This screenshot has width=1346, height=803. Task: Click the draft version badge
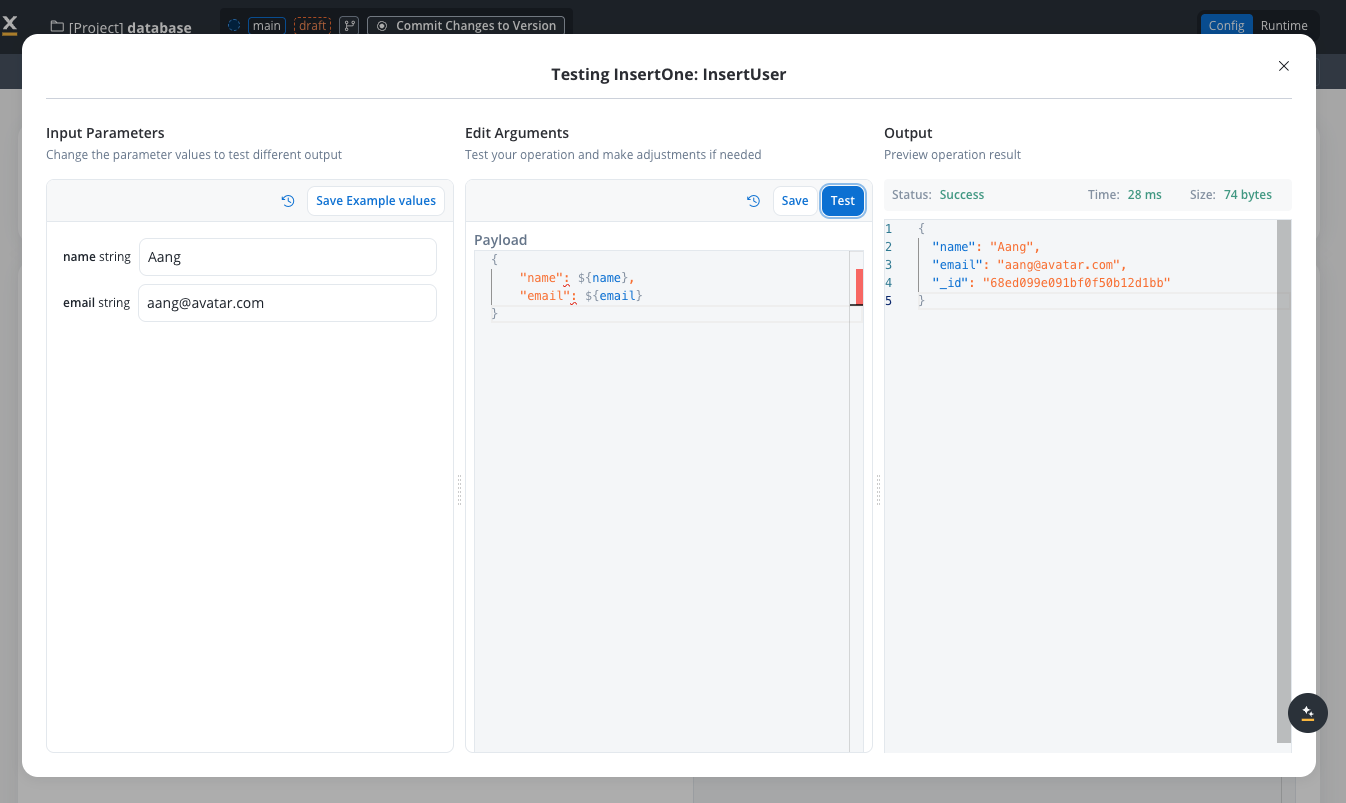click(x=313, y=26)
